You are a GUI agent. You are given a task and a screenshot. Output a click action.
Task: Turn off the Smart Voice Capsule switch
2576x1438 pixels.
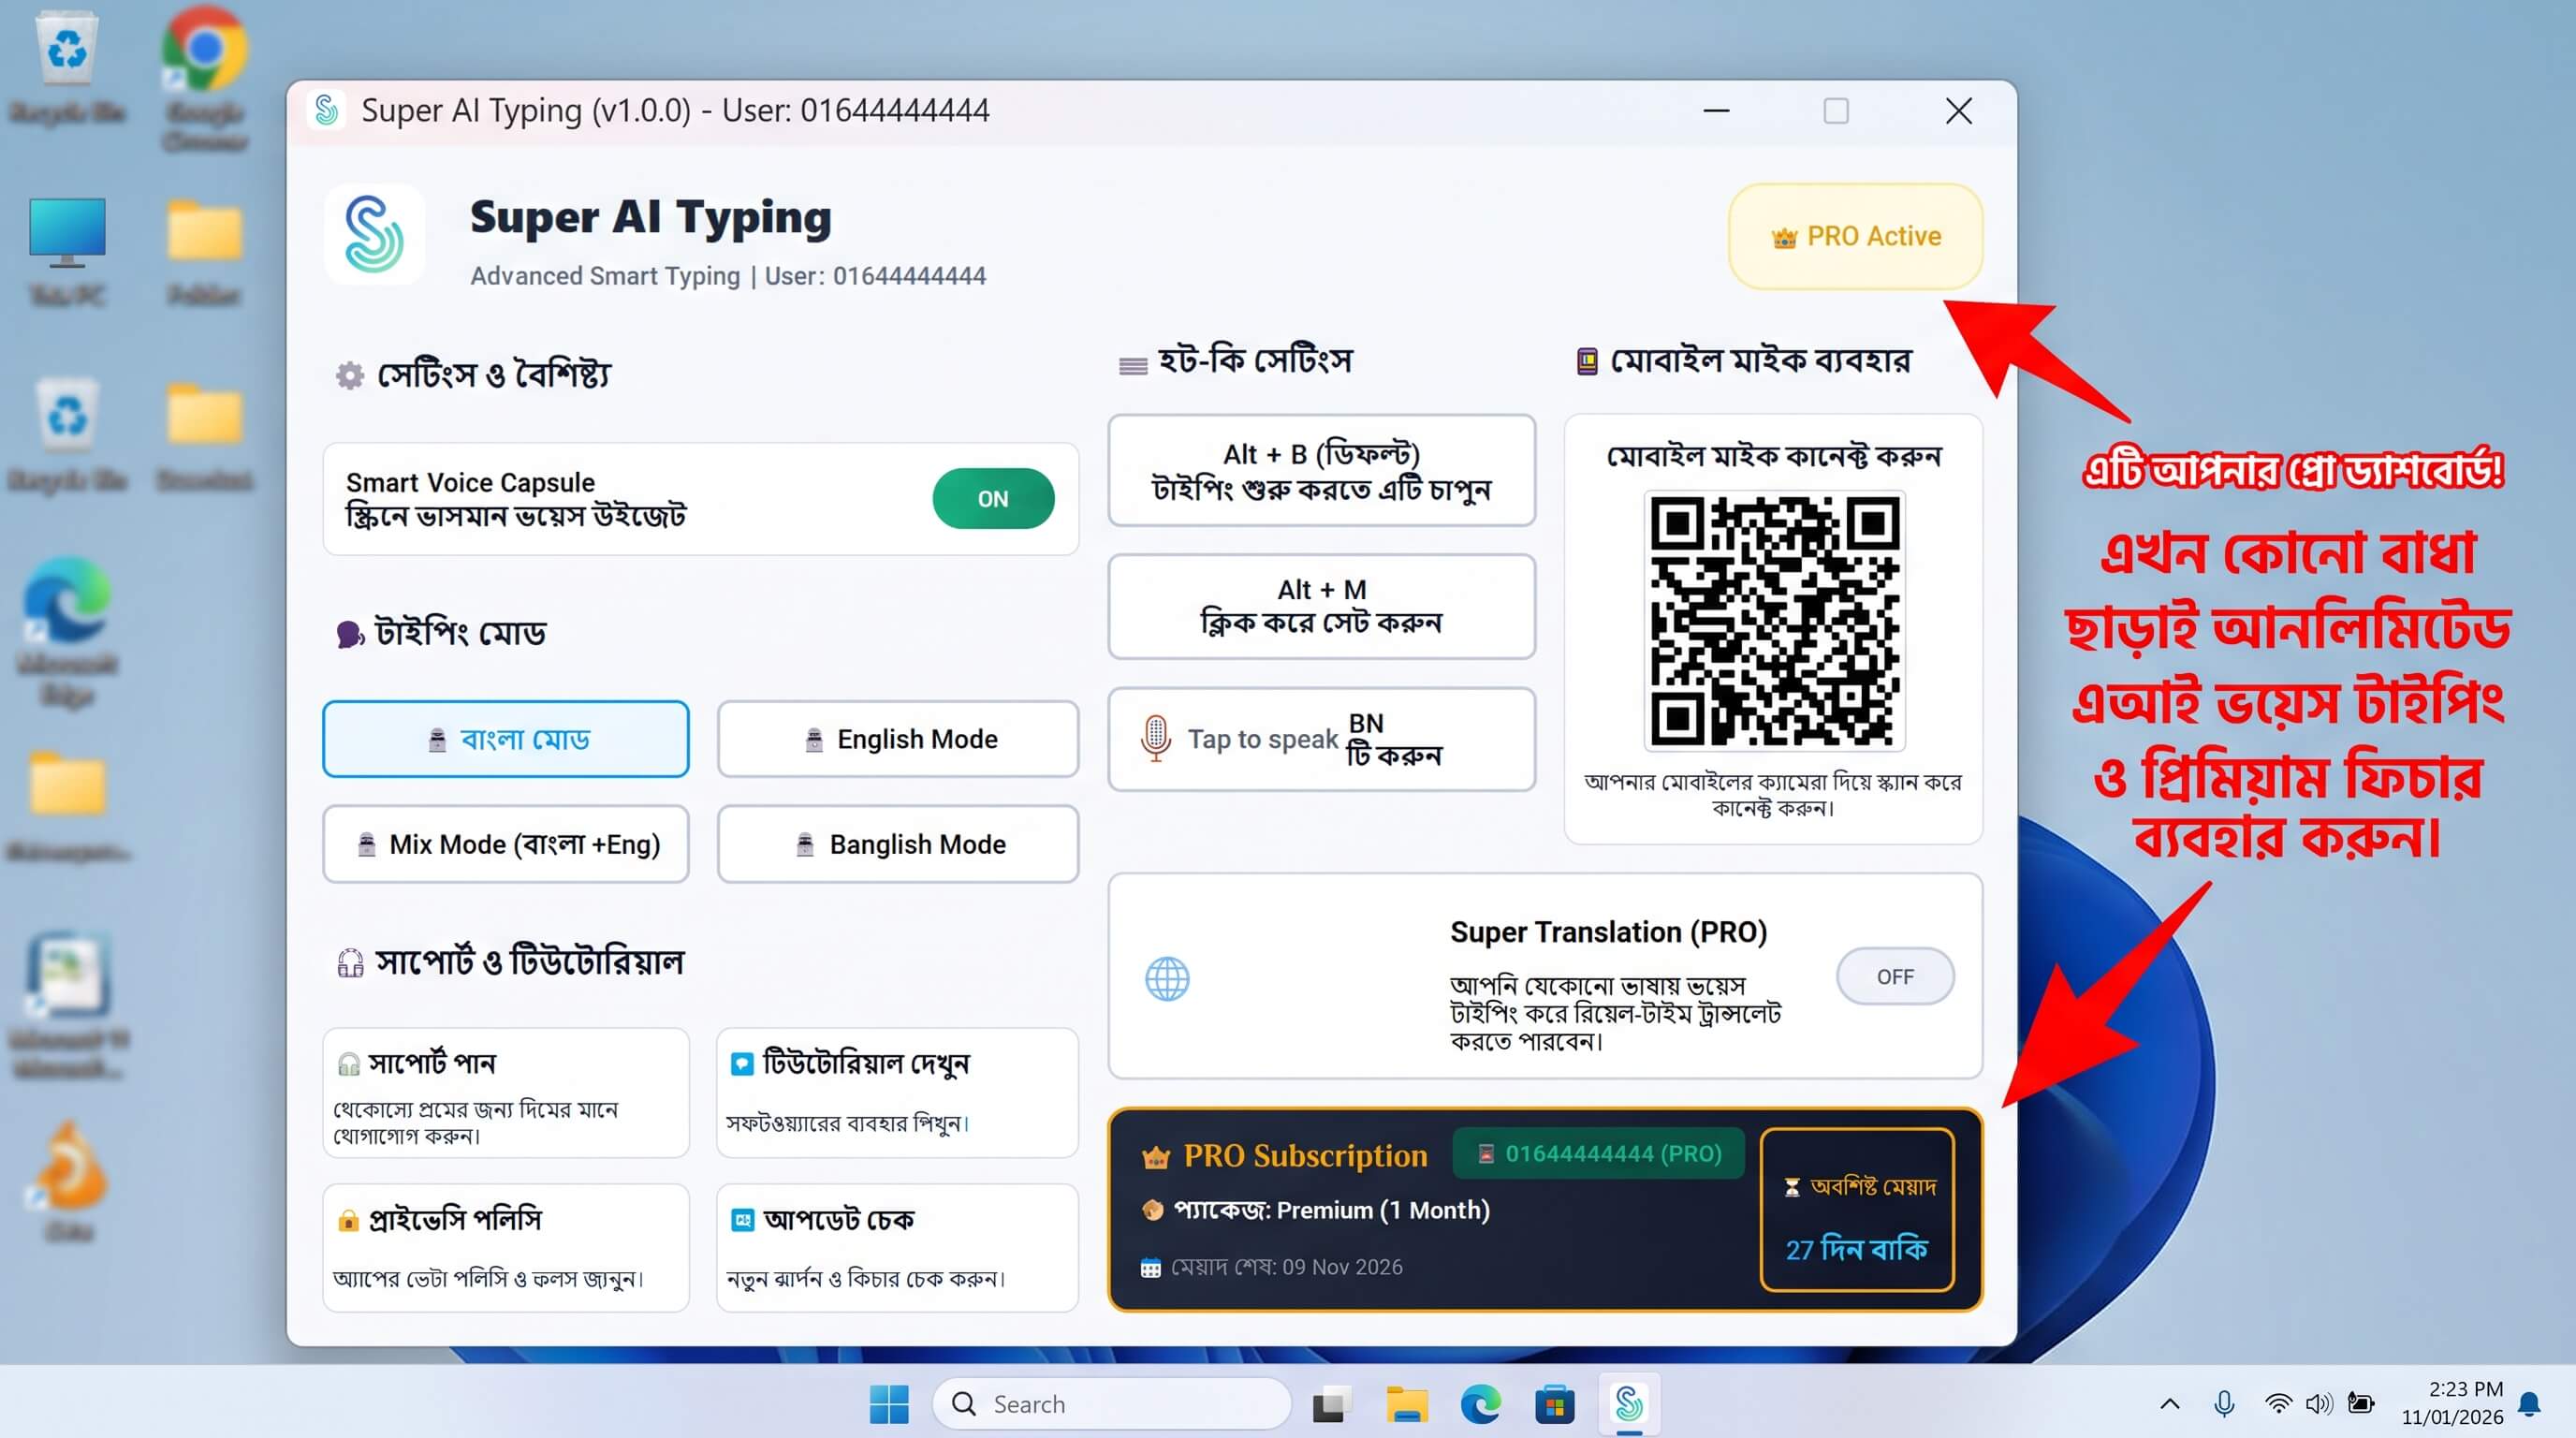tap(992, 498)
